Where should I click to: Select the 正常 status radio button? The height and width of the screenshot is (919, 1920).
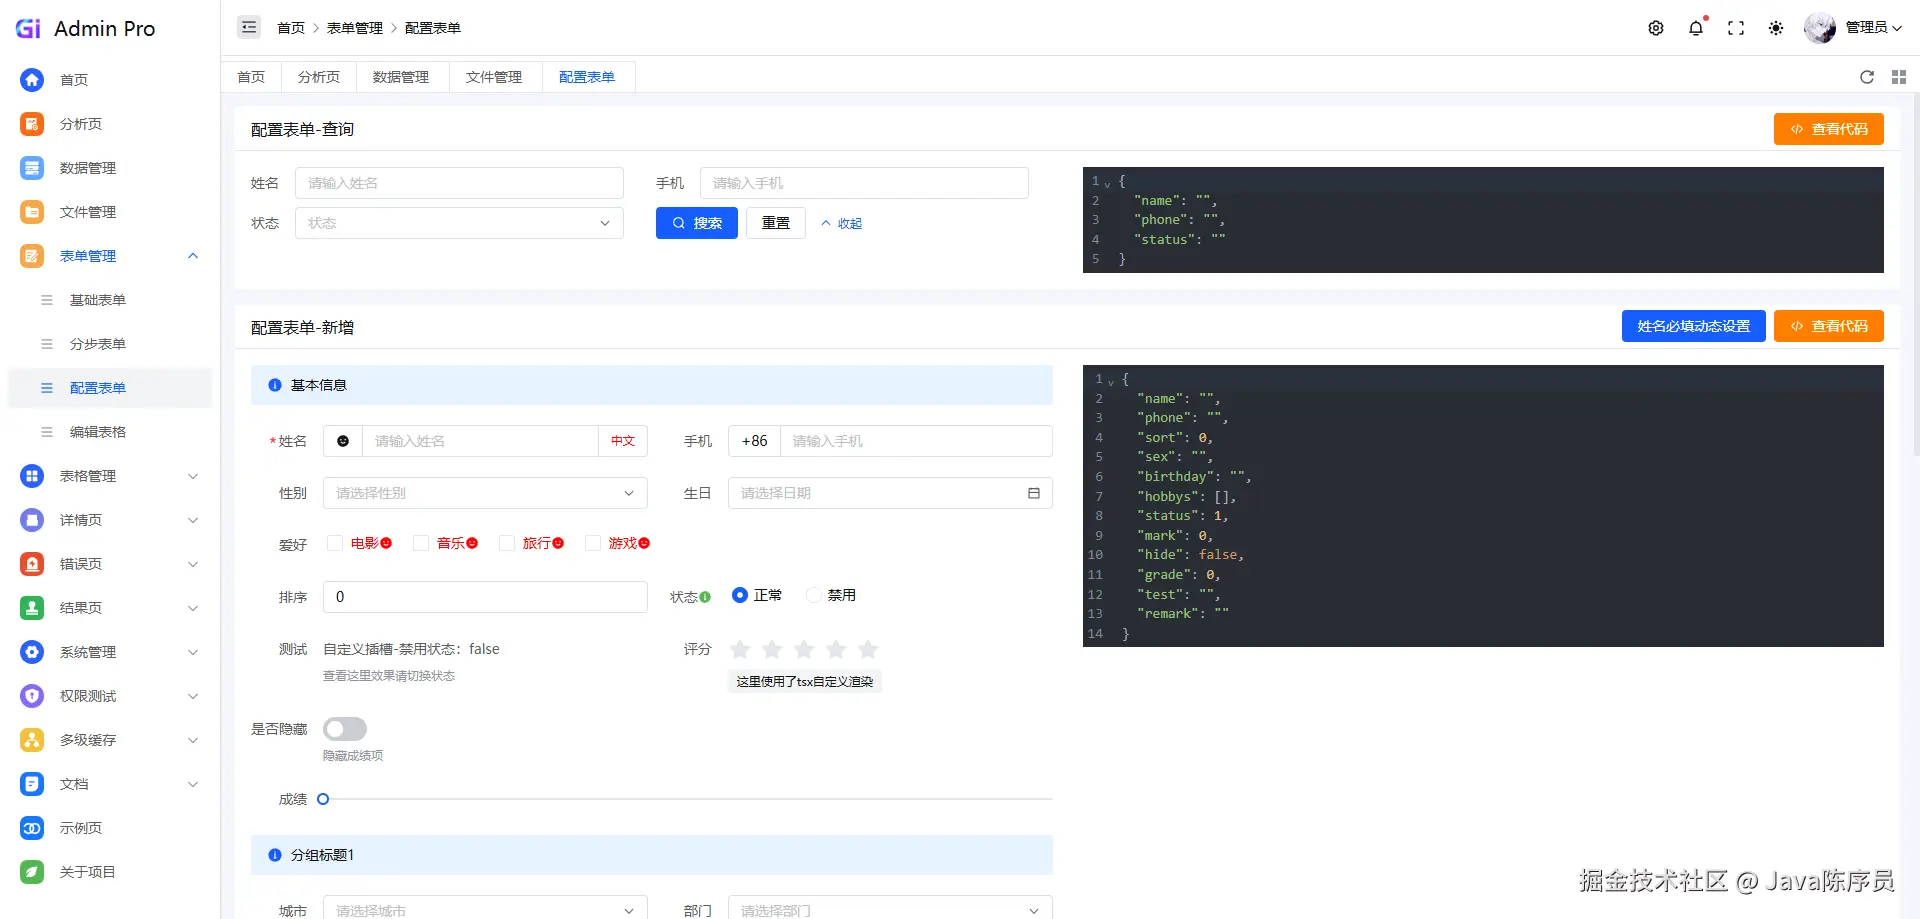point(740,595)
